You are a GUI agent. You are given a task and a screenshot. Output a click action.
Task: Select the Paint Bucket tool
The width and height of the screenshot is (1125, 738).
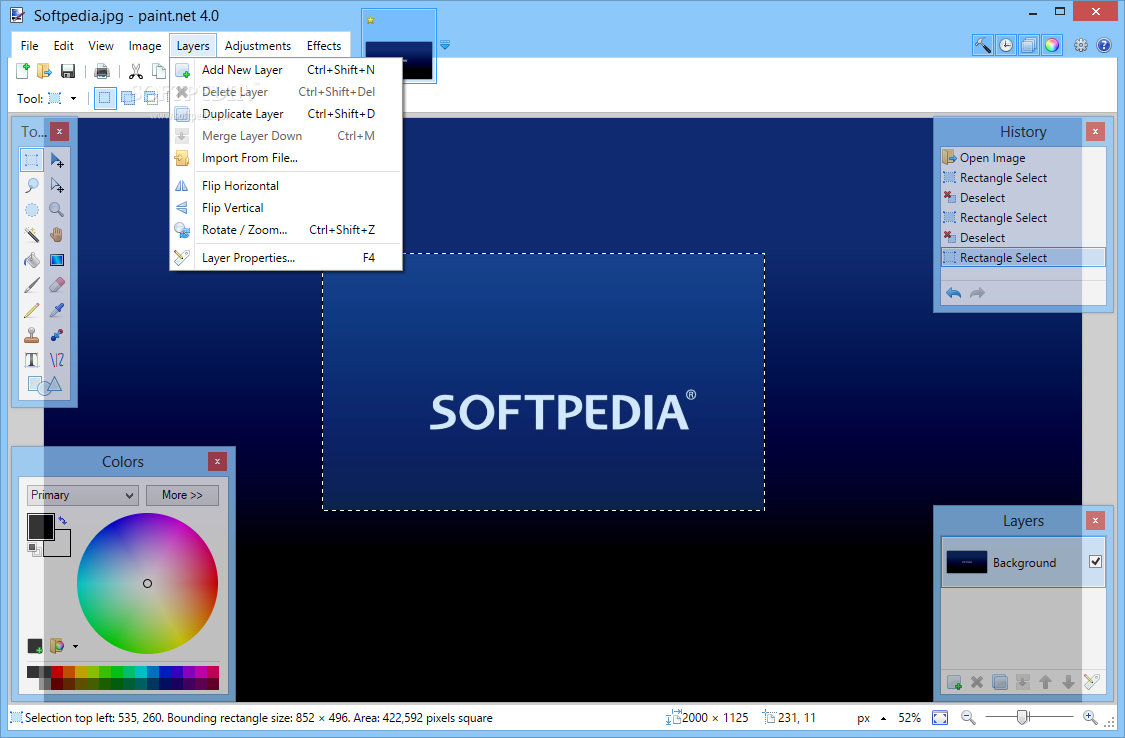(x=32, y=260)
